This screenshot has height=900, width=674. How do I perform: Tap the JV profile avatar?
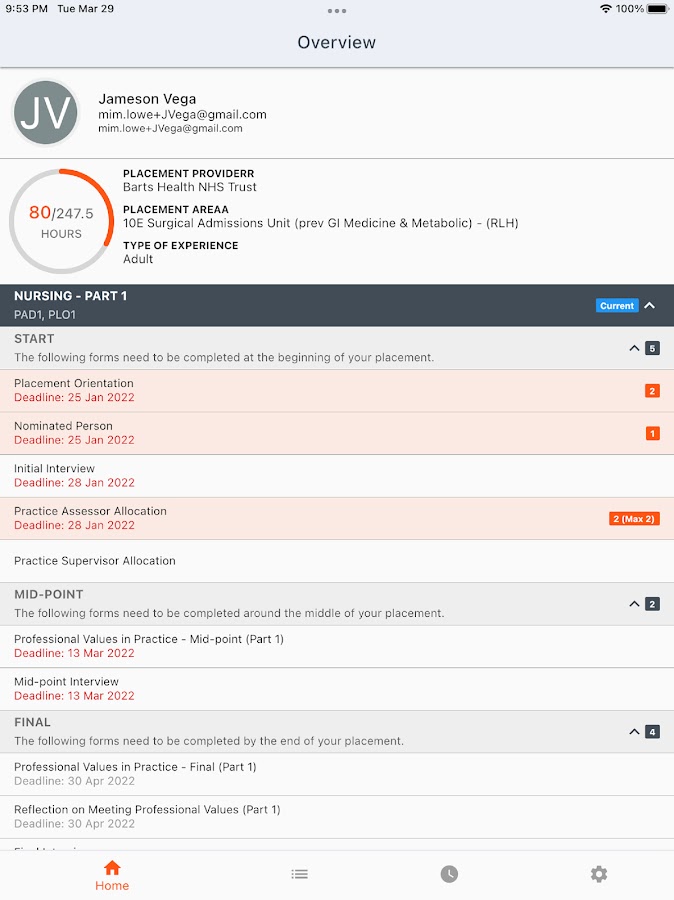(46, 113)
